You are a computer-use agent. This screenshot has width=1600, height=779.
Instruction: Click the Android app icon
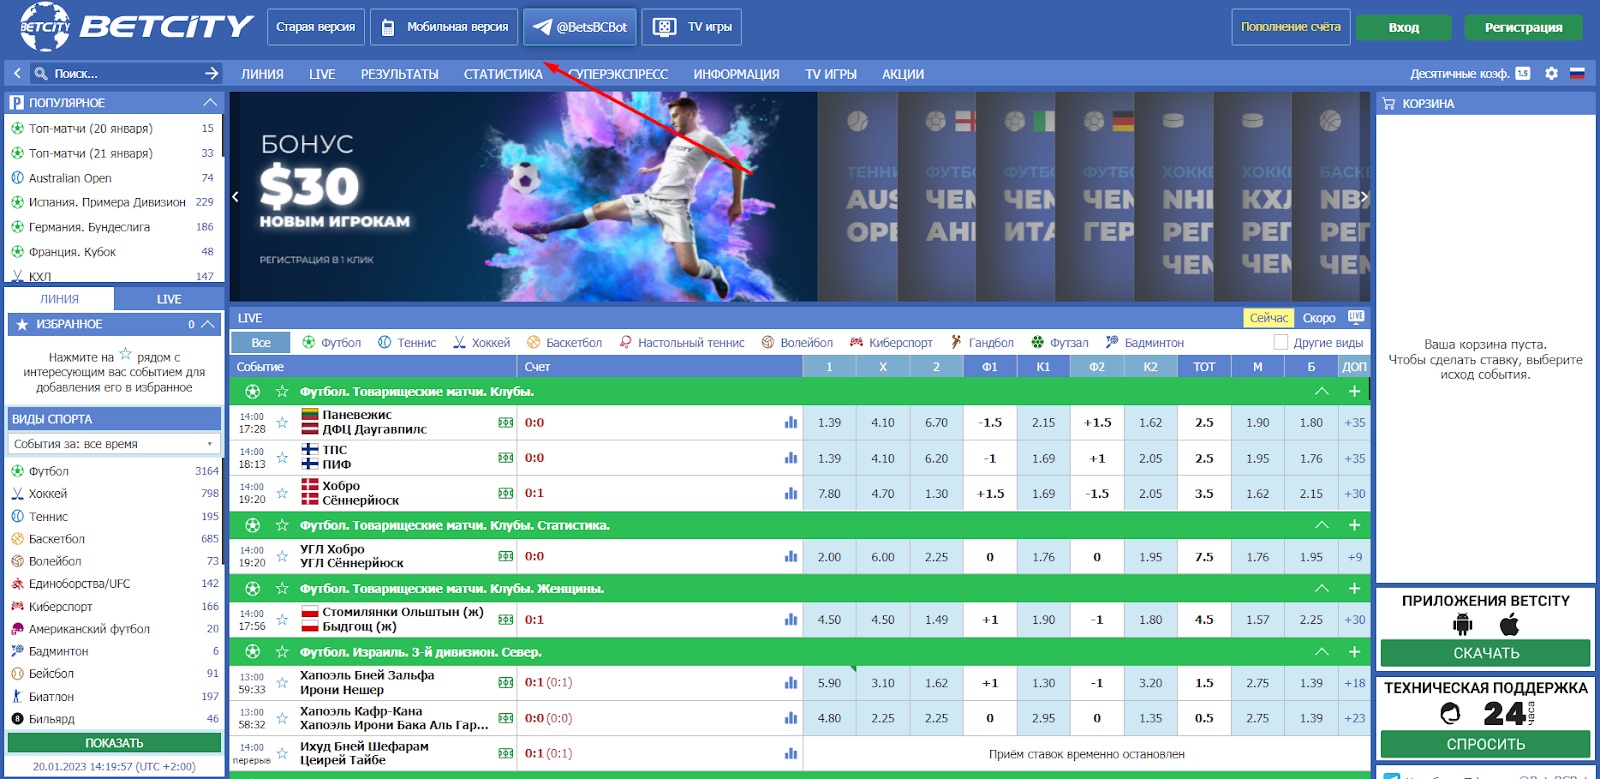pyautogui.click(x=1463, y=625)
